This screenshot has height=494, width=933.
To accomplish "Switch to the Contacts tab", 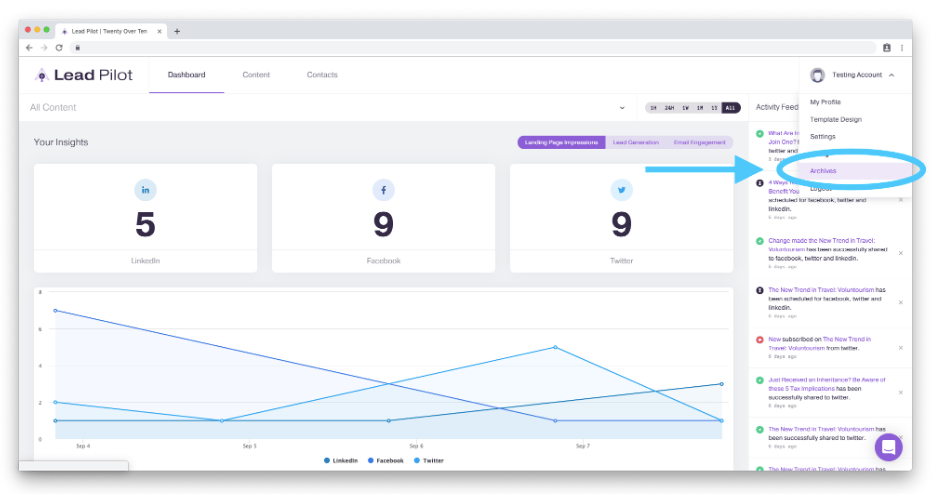I will 322,75.
